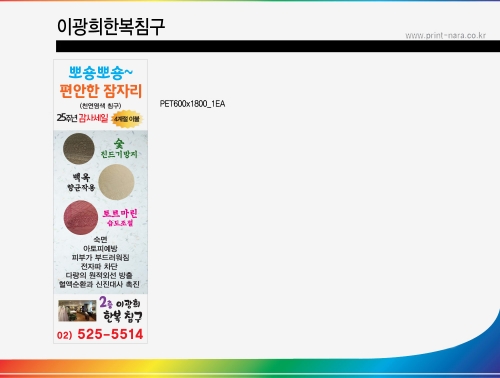Click the yellow 4계절 이불 starburst badge
Image resolution: width=500 pixels, height=378 pixels.
click(x=127, y=119)
